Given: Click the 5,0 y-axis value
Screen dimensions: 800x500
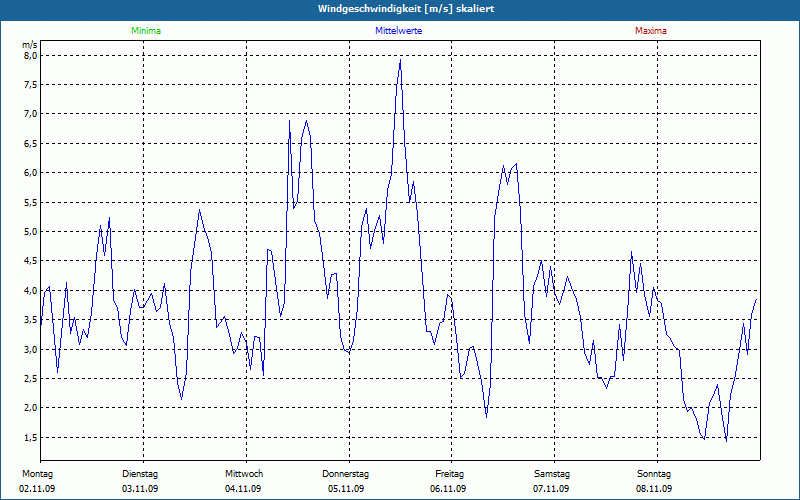Looking at the screenshot, I should (31, 232).
